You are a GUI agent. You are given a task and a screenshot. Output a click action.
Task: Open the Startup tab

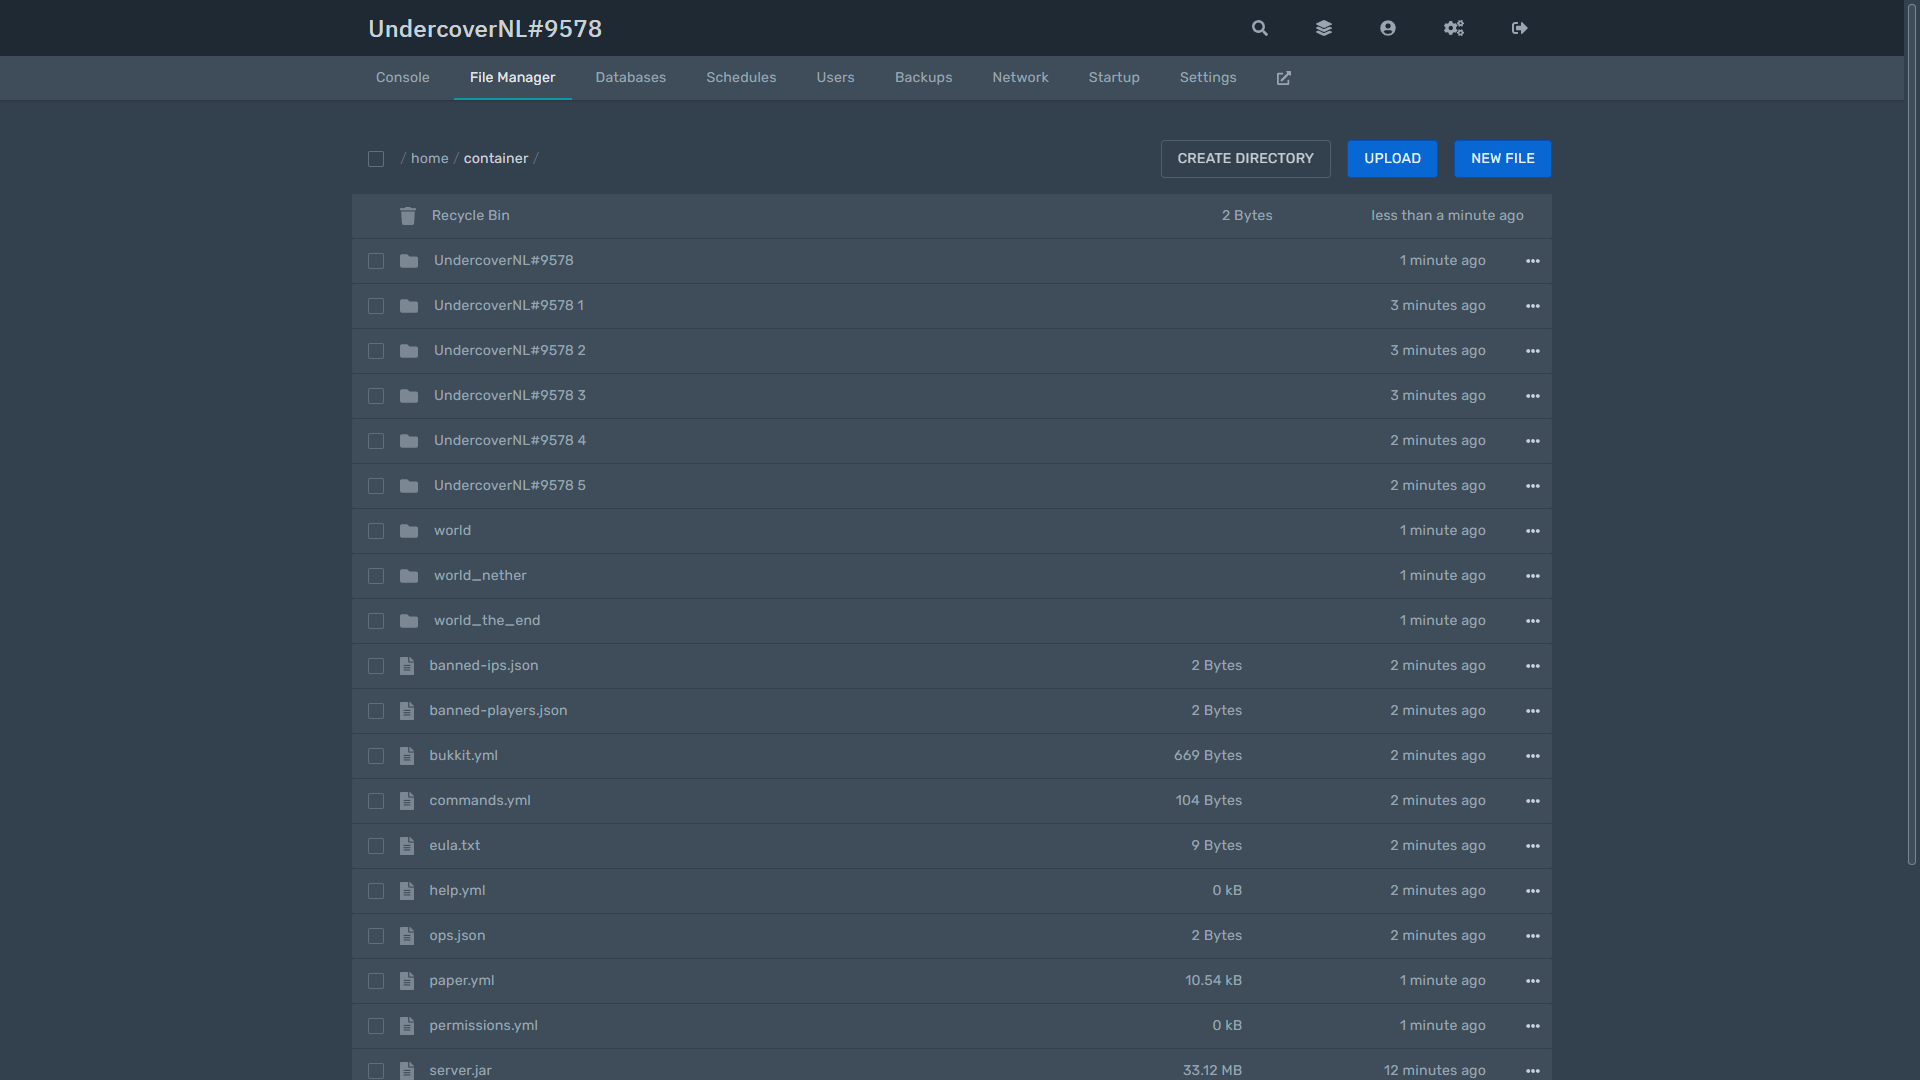pyautogui.click(x=1114, y=78)
